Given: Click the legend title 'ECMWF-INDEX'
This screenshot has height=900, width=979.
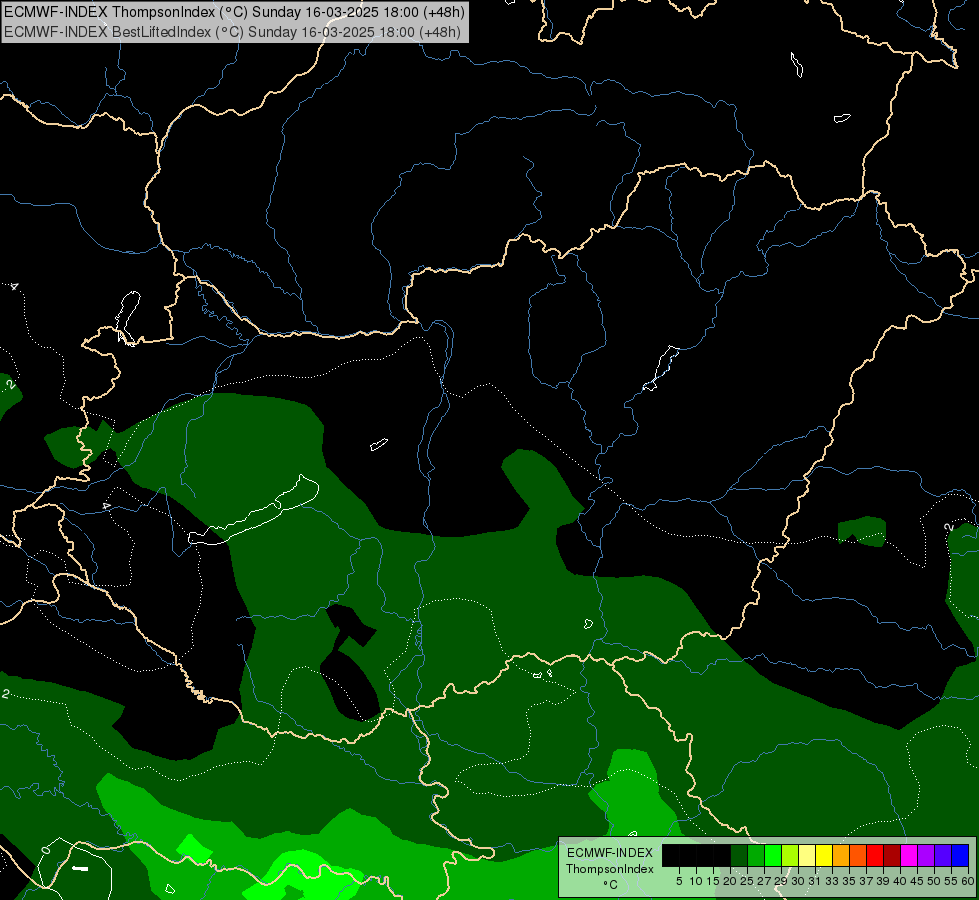Looking at the screenshot, I should [609, 853].
